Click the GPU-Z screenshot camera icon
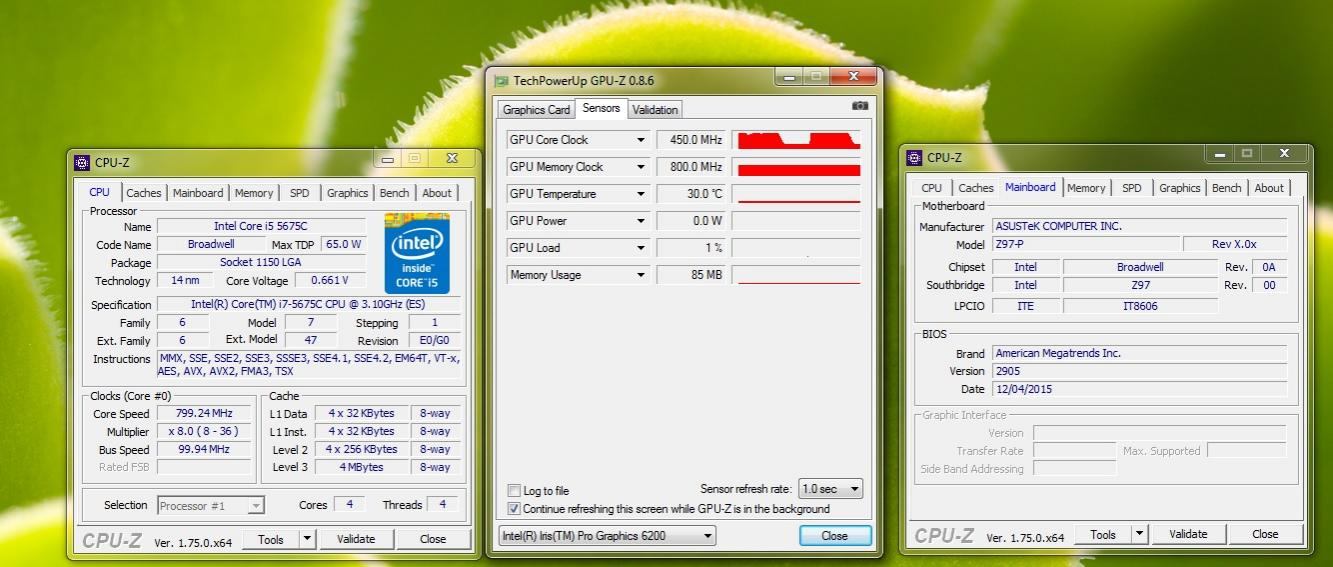This screenshot has width=1333, height=567. coord(859,106)
